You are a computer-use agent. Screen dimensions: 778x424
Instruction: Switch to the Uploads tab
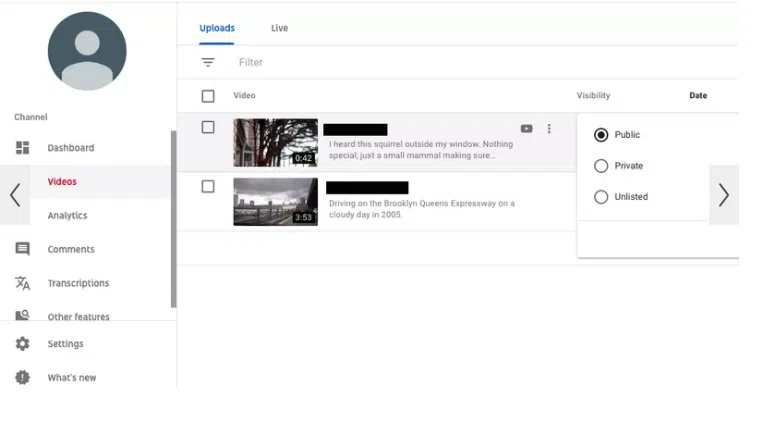[217, 28]
